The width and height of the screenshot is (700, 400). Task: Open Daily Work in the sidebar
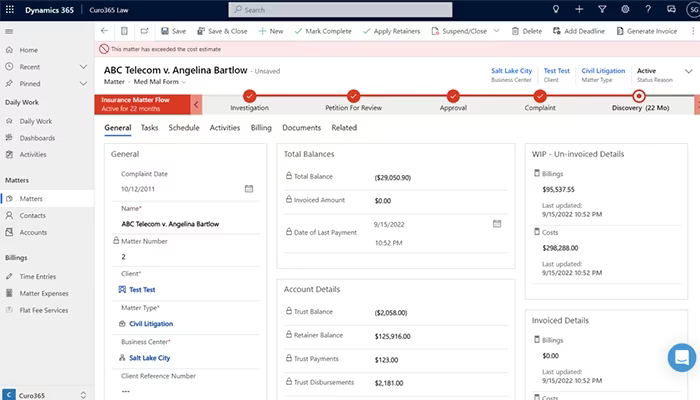(47, 121)
